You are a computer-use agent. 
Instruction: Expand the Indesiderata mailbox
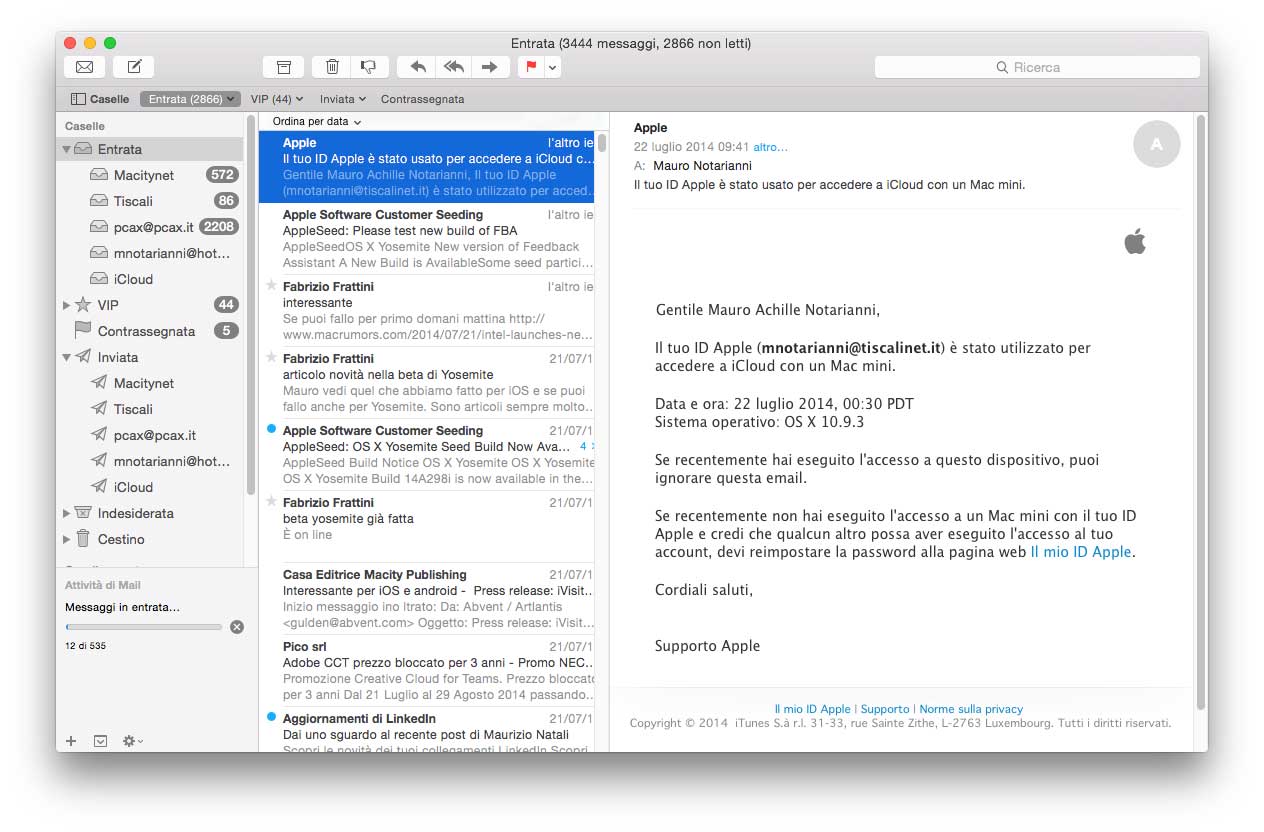coord(67,513)
